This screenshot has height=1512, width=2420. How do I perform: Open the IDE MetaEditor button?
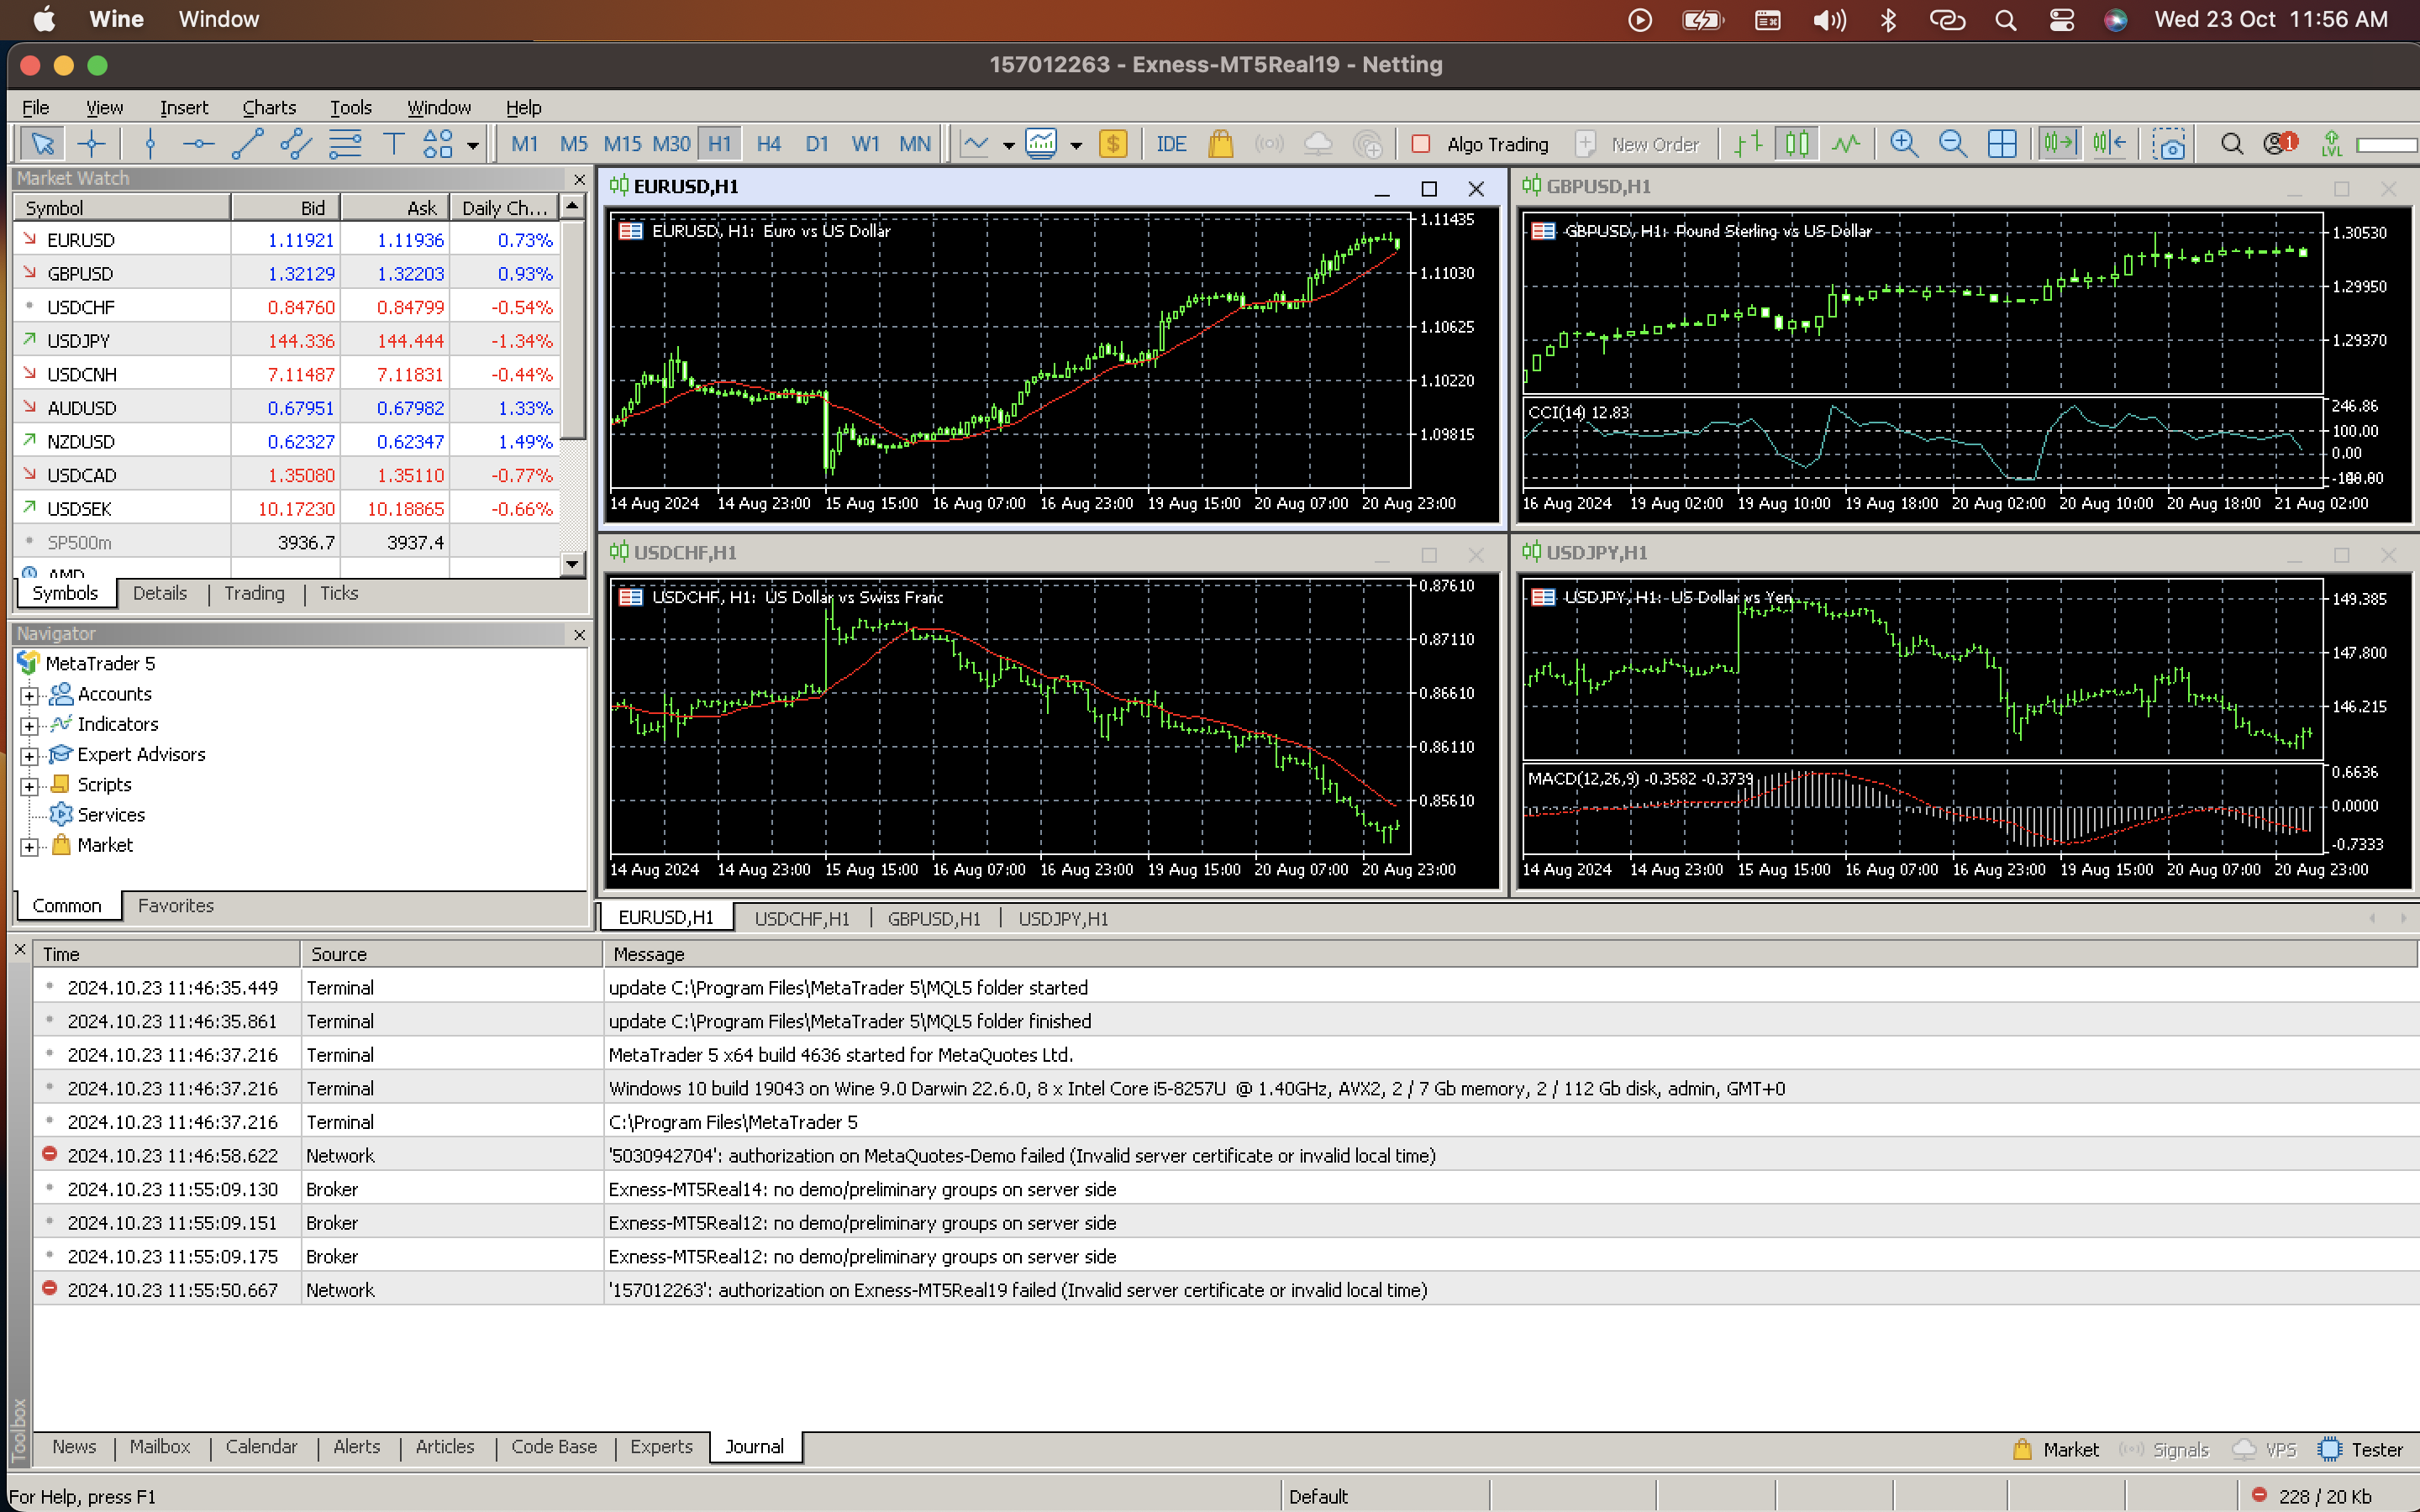coord(1171,144)
